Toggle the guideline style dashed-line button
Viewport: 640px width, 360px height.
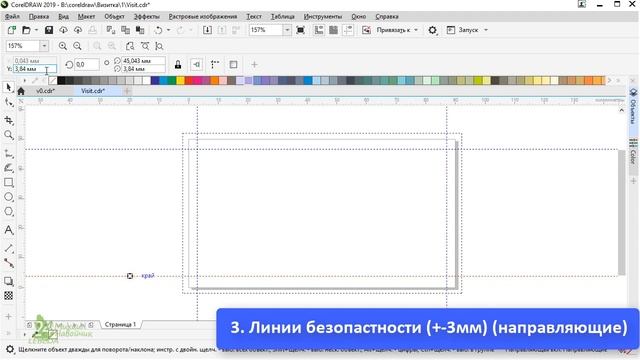tap(215, 64)
